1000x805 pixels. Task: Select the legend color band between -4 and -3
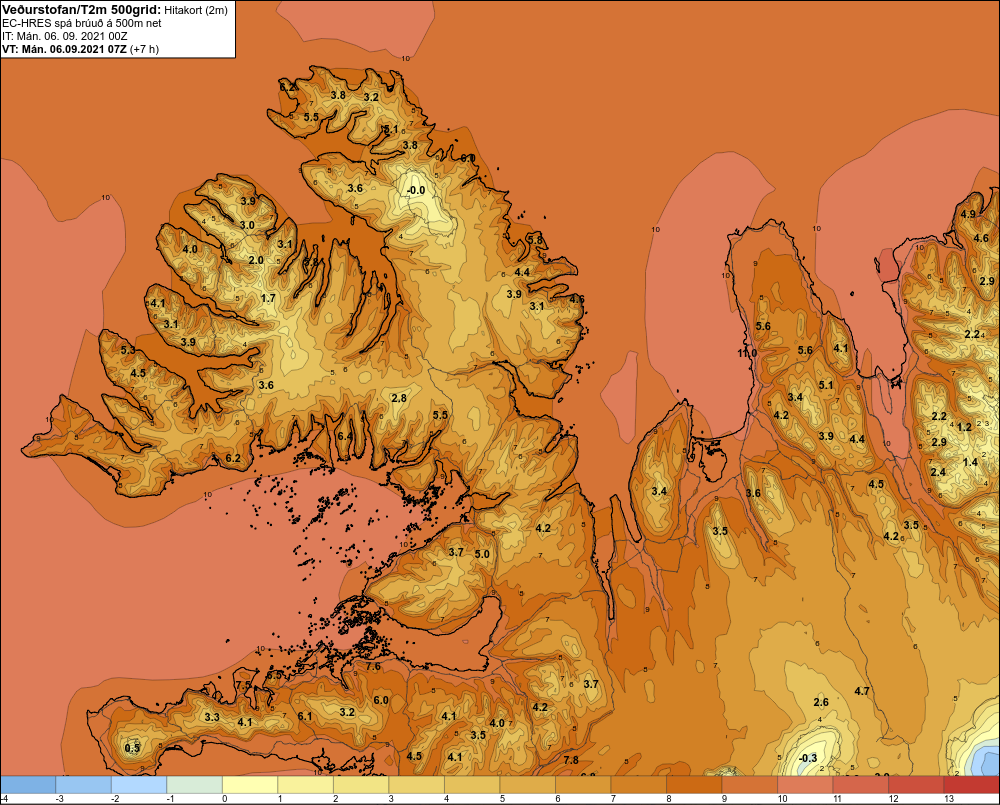(x=28, y=785)
